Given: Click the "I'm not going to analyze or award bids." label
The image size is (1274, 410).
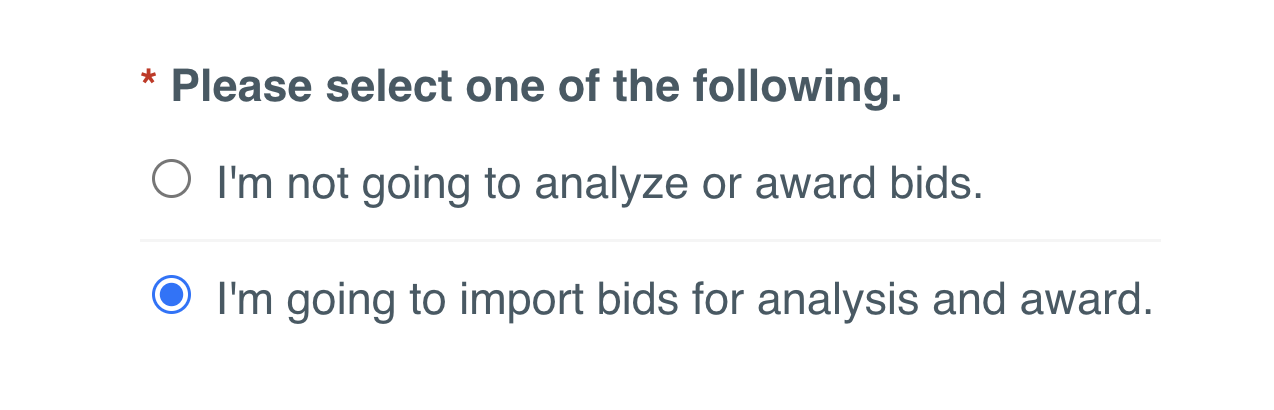Looking at the screenshot, I should [x=599, y=183].
